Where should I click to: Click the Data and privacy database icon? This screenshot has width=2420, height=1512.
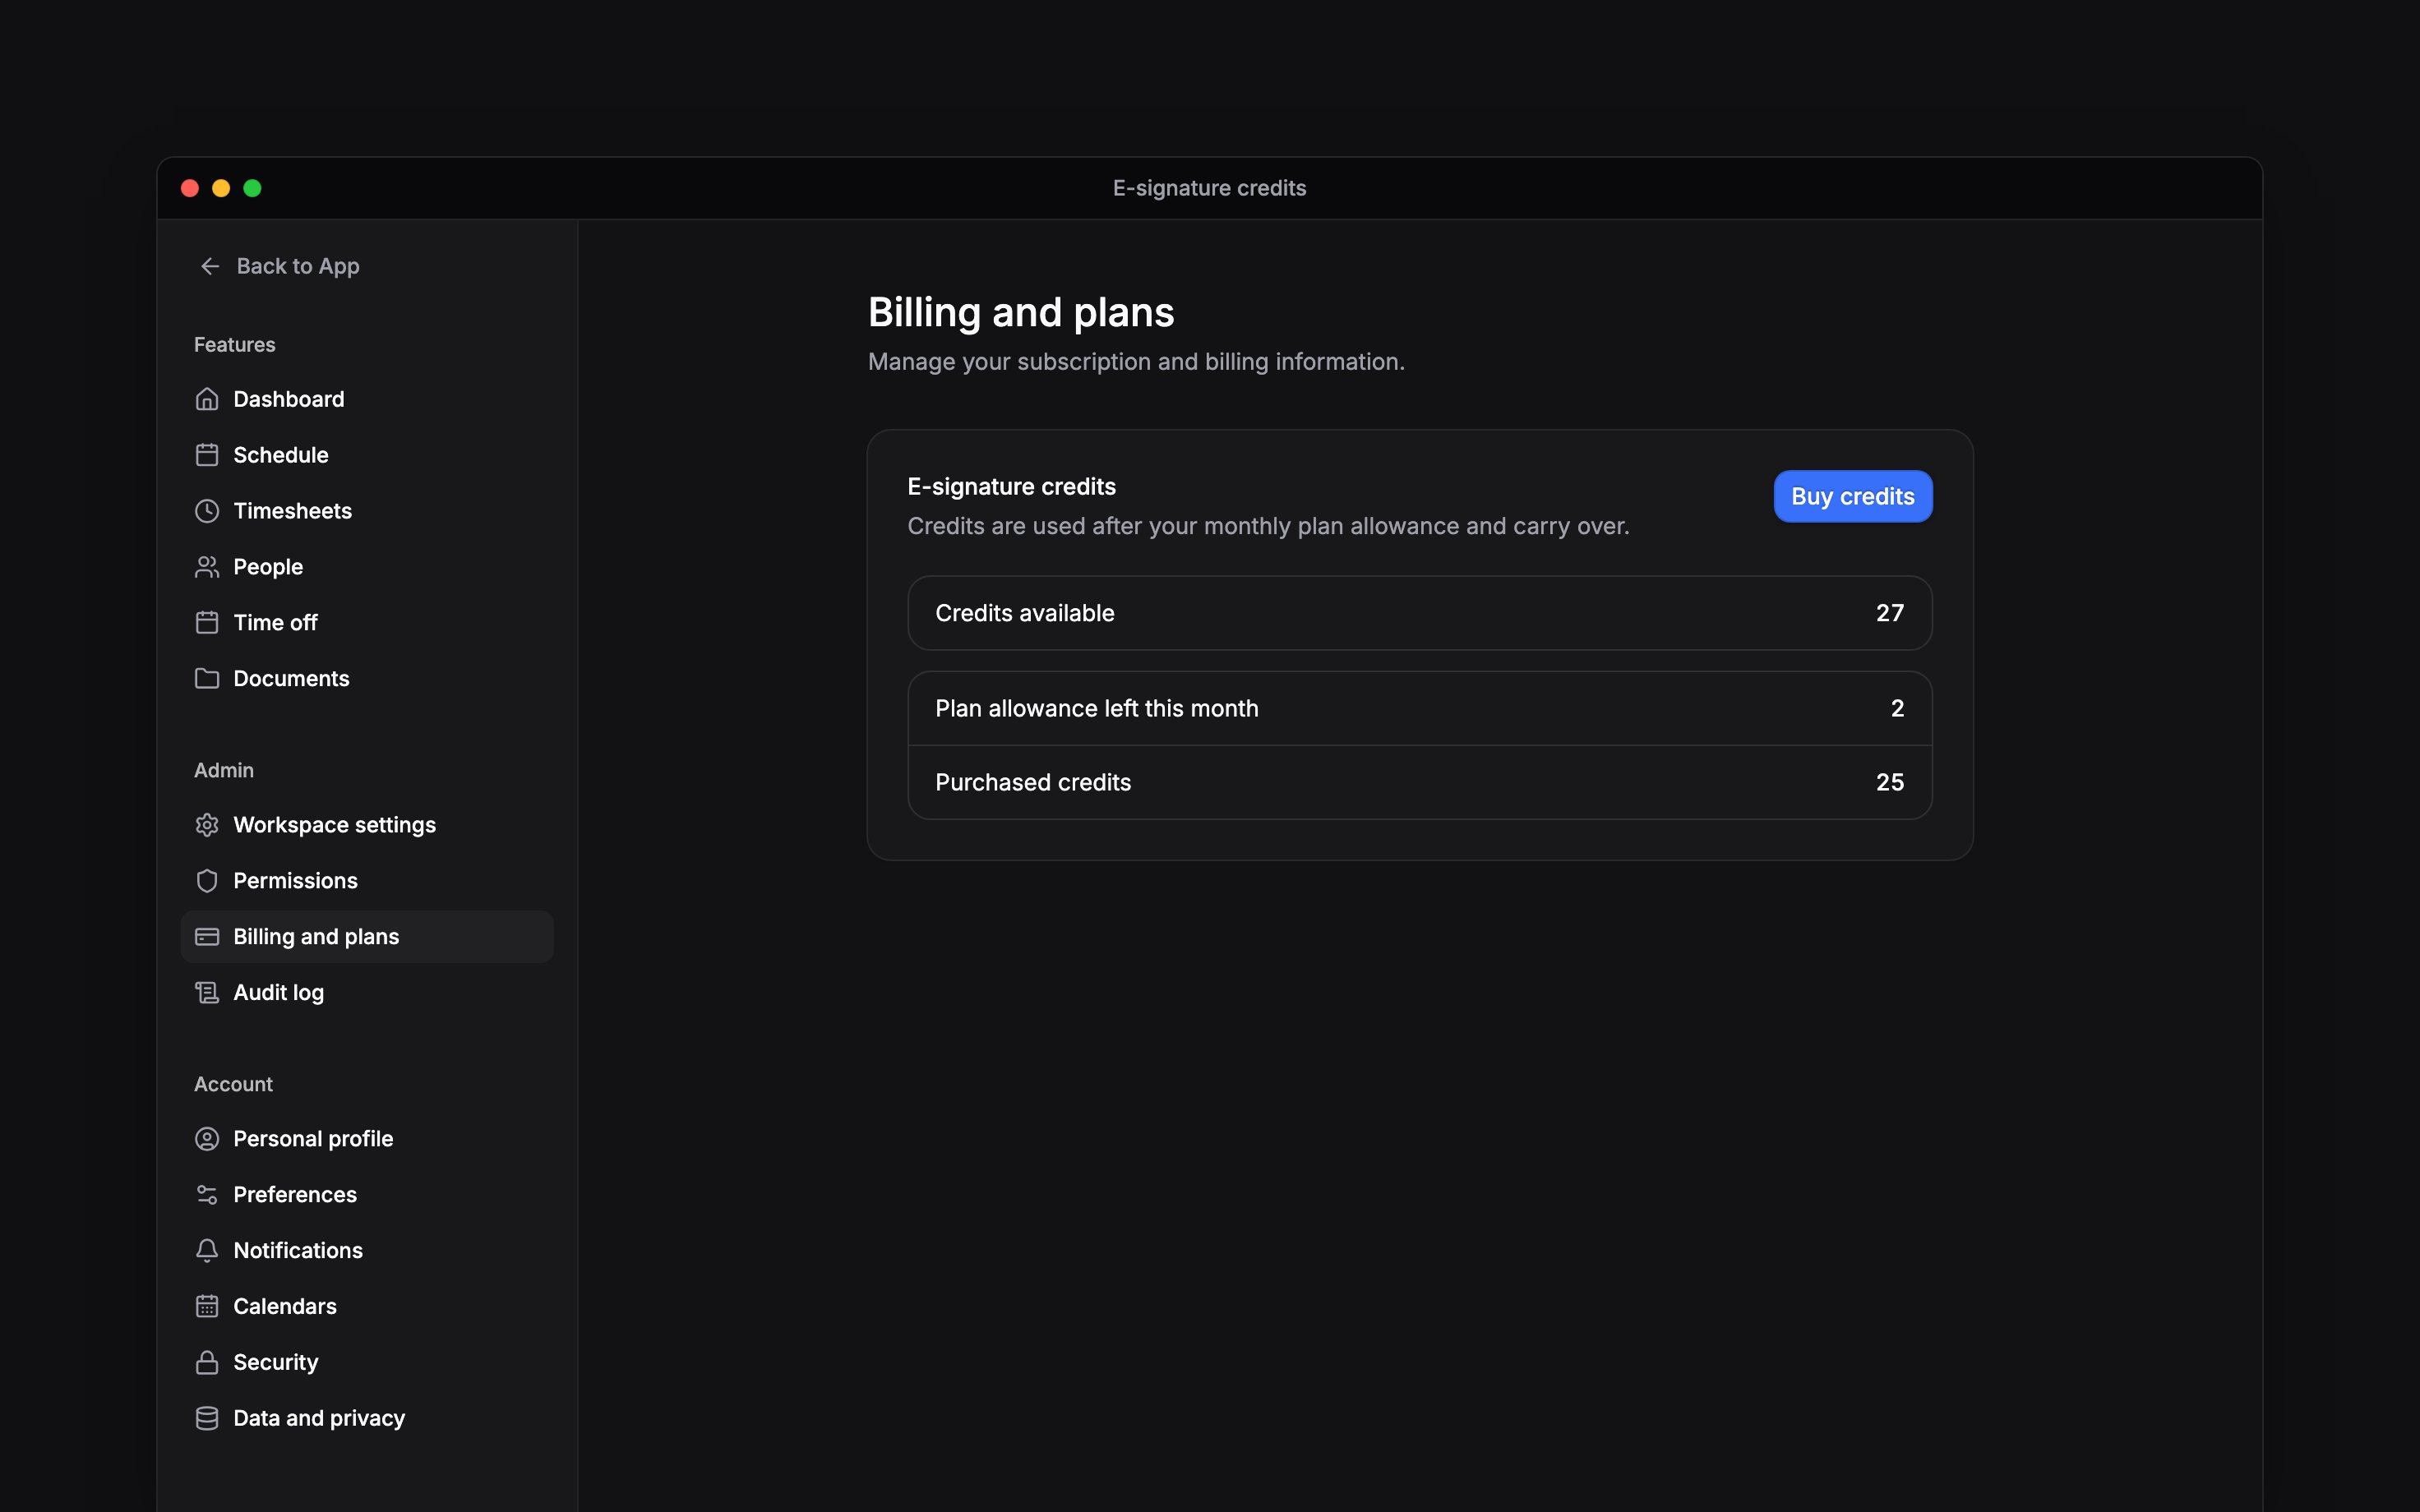207,1419
